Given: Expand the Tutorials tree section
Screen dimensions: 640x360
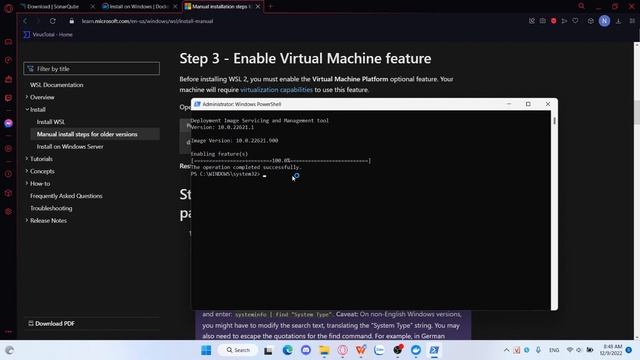Looking at the screenshot, I should coord(27,159).
